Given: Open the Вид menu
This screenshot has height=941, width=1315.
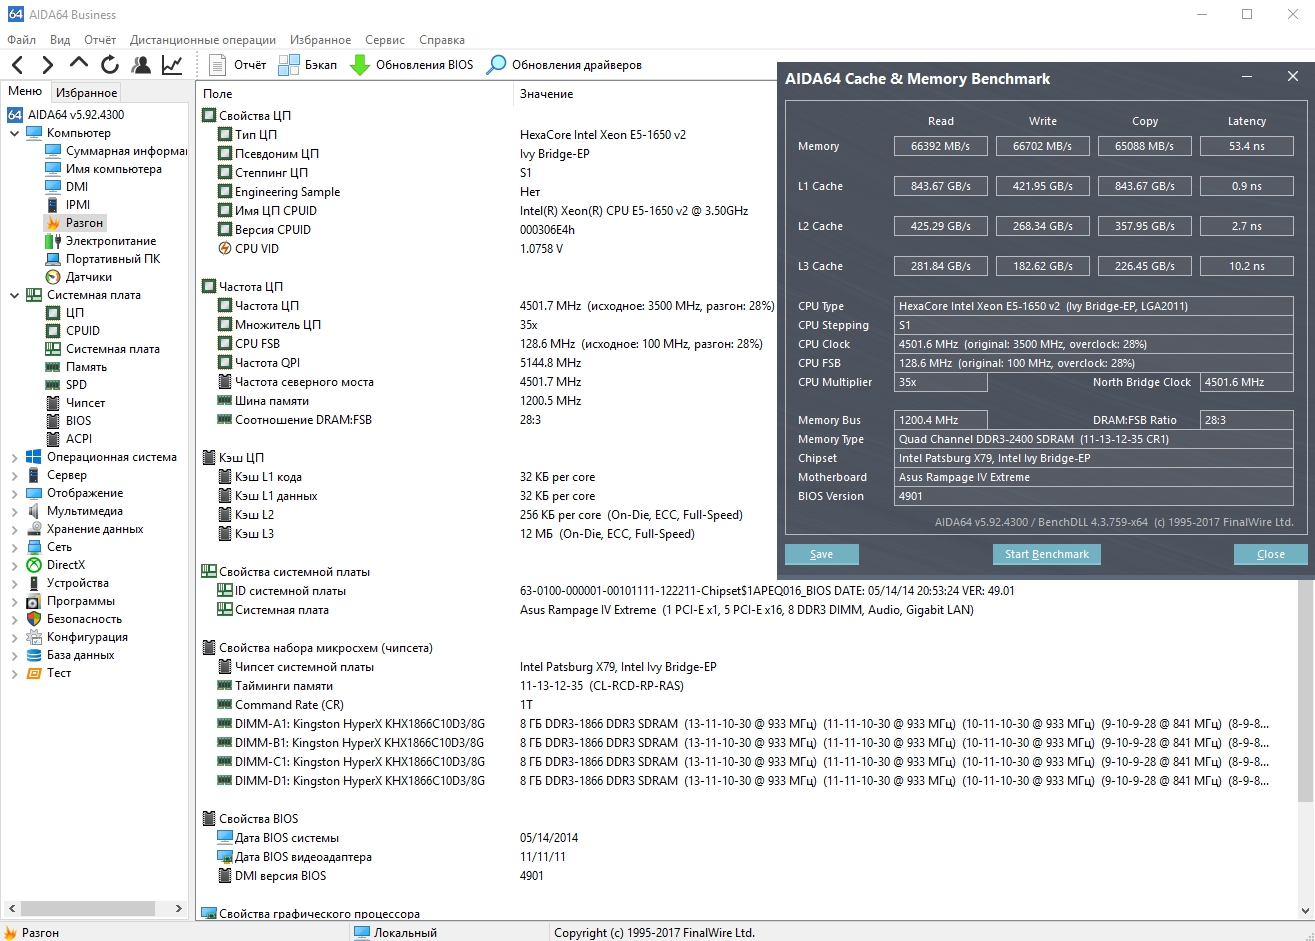Looking at the screenshot, I should coord(60,40).
